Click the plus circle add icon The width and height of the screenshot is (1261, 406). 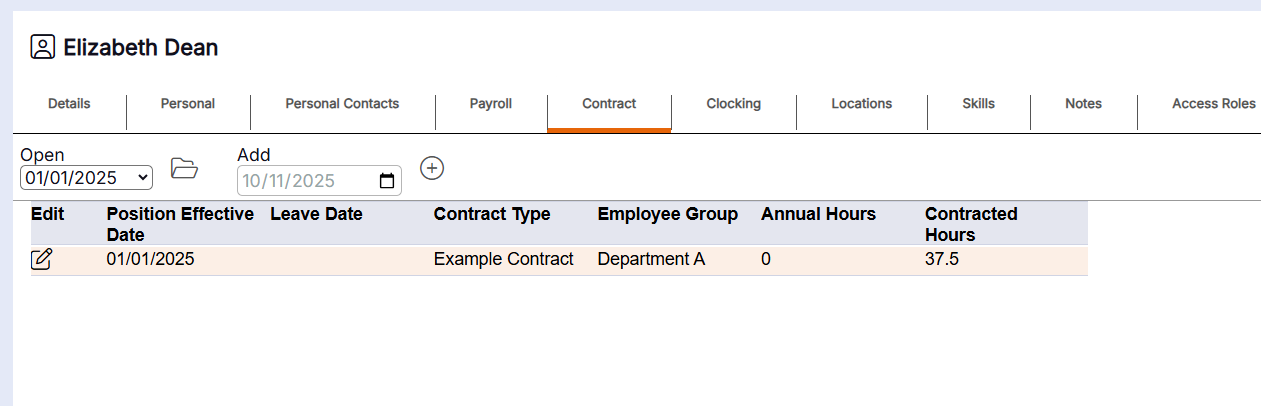(x=432, y=168)
